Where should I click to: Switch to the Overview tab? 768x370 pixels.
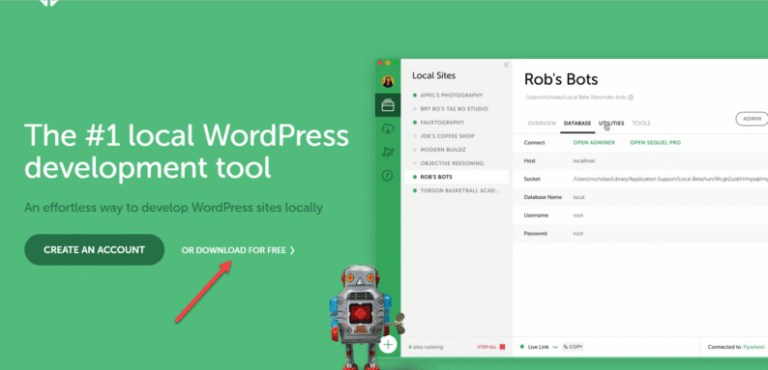[542, 123]
